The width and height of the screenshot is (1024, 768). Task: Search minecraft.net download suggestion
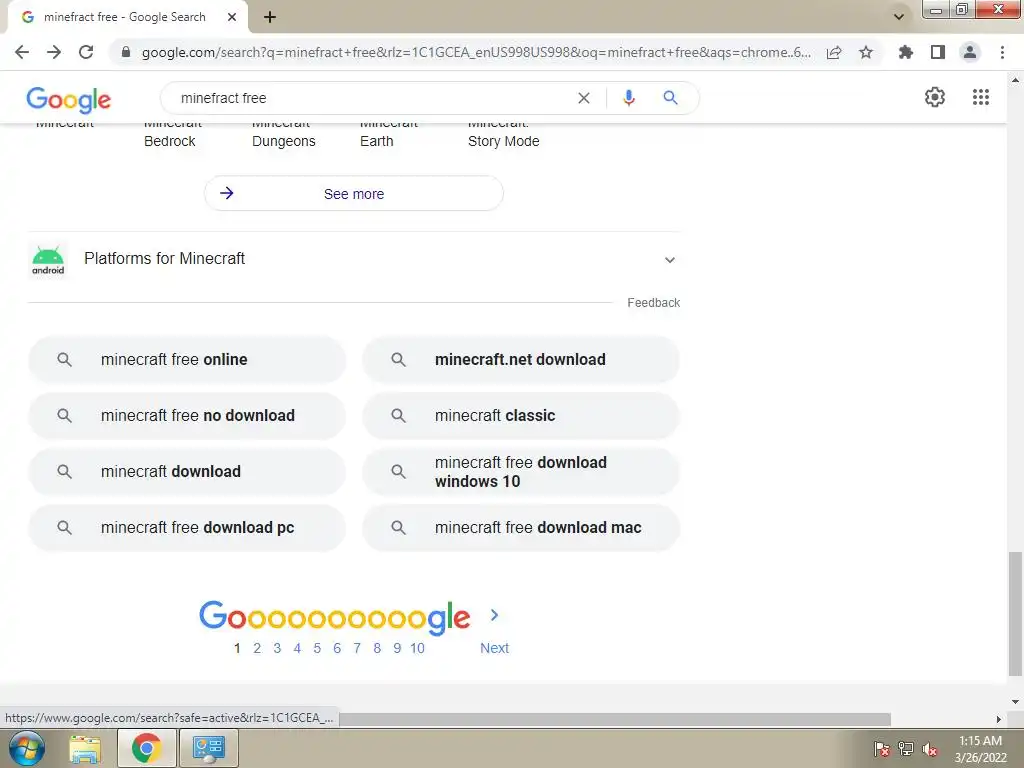[x=521, y=359]
